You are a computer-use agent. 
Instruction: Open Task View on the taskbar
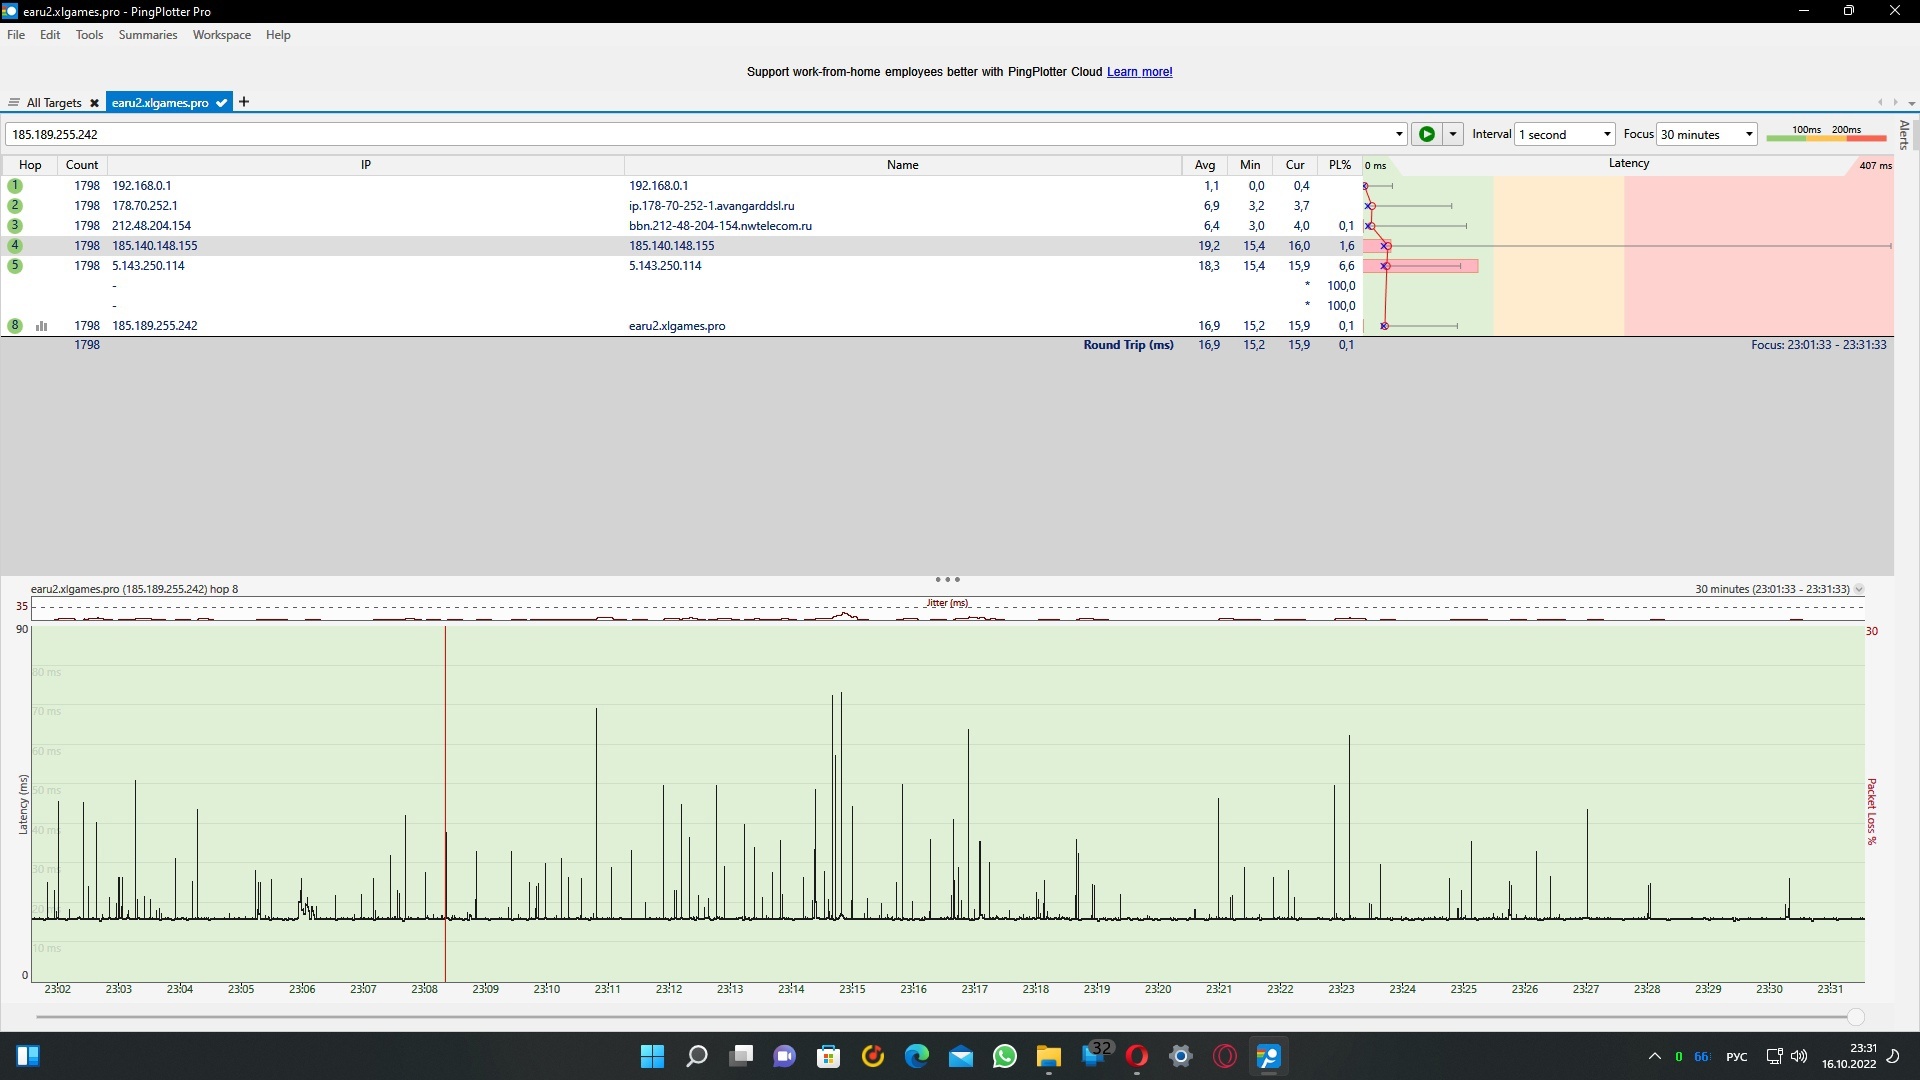(740, 1056)
